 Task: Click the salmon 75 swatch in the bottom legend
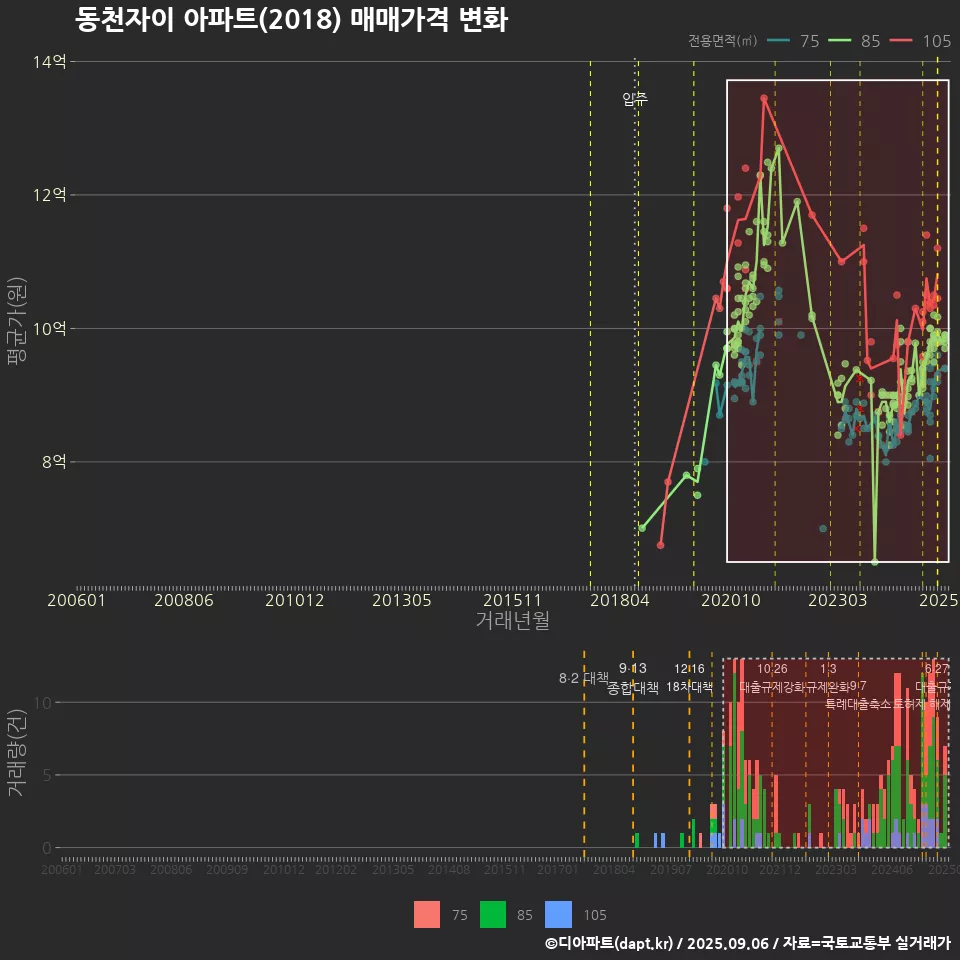point(427,915)
